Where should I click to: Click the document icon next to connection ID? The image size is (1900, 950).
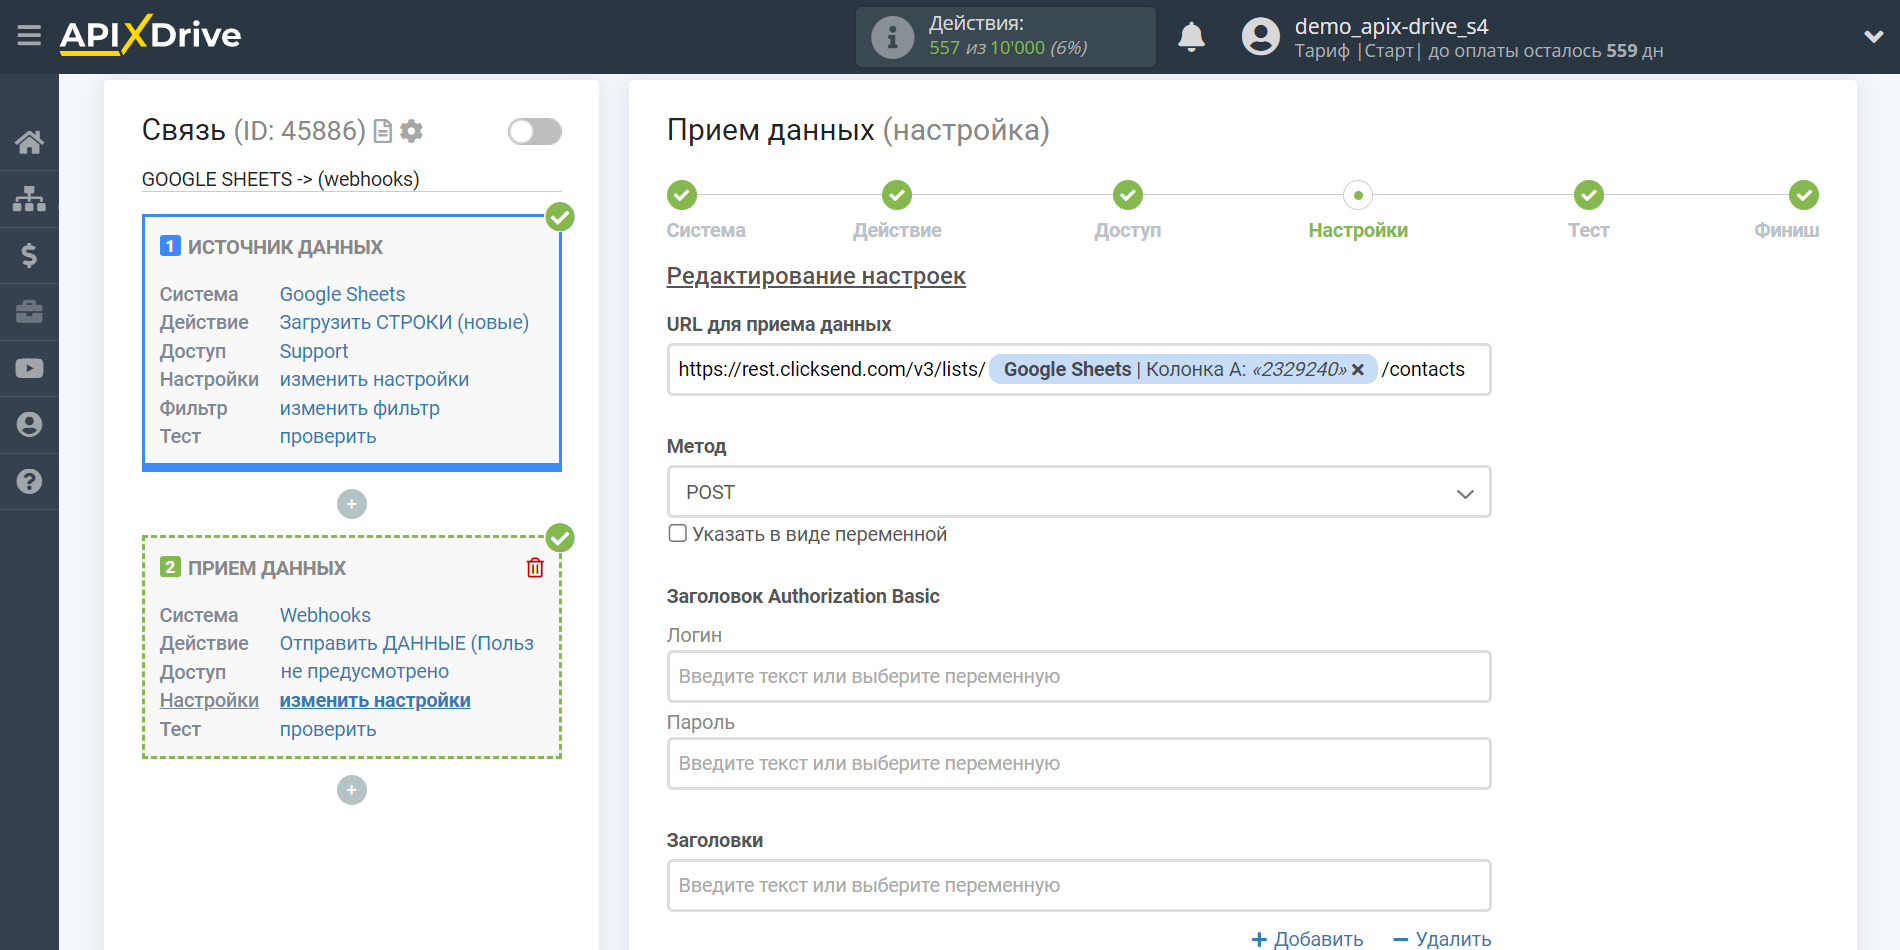(382, 131)
